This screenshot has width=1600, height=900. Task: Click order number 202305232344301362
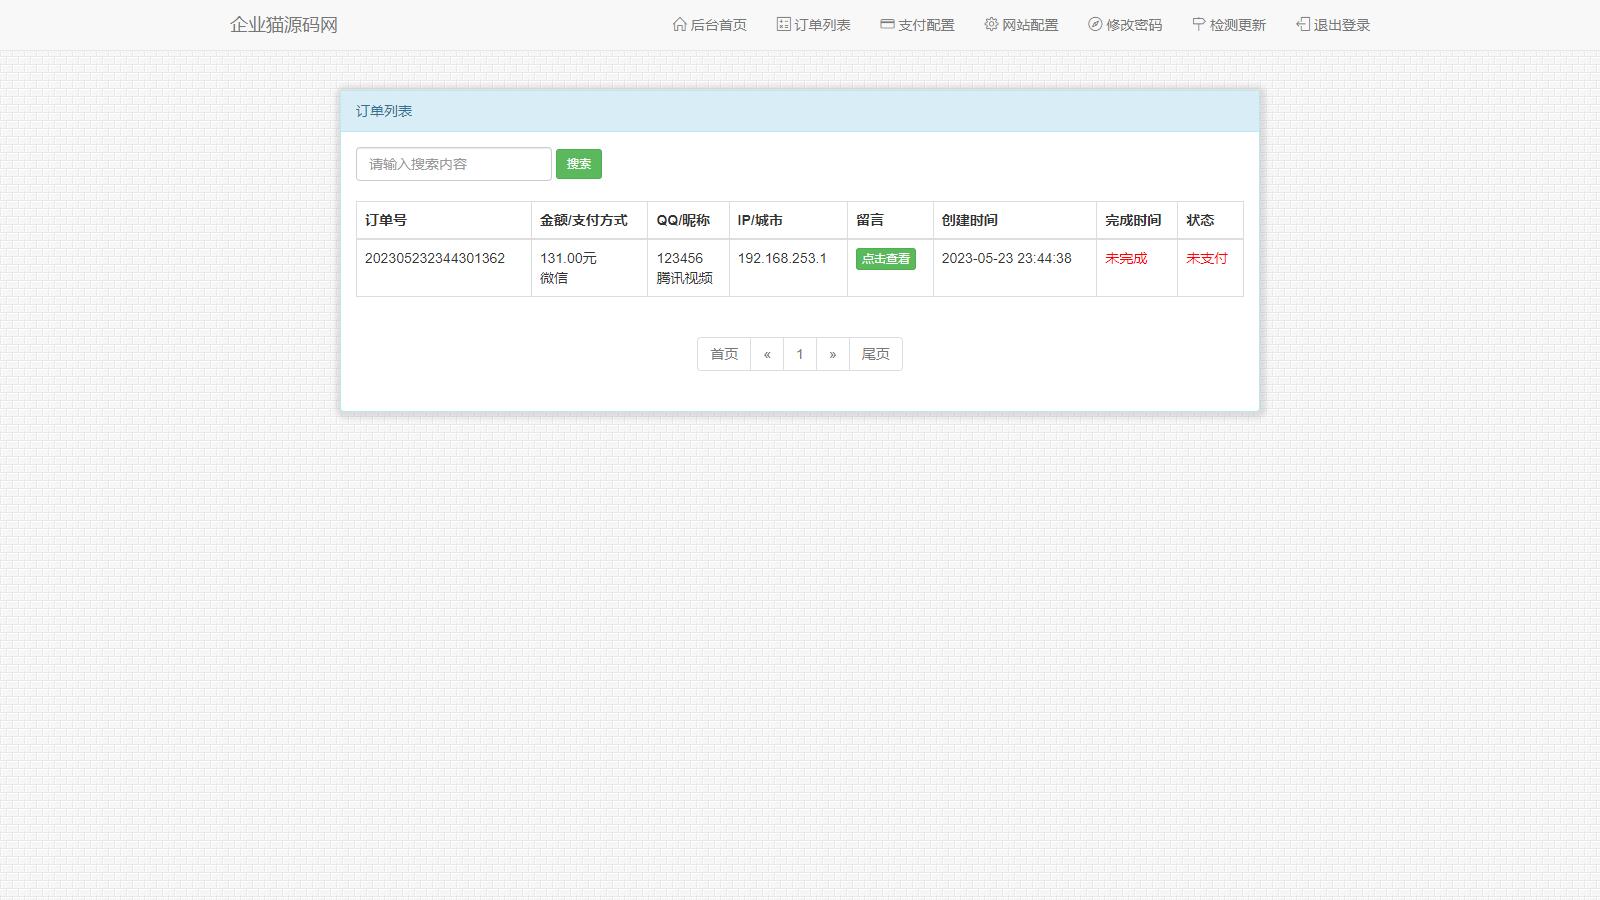tap(435, 258)
